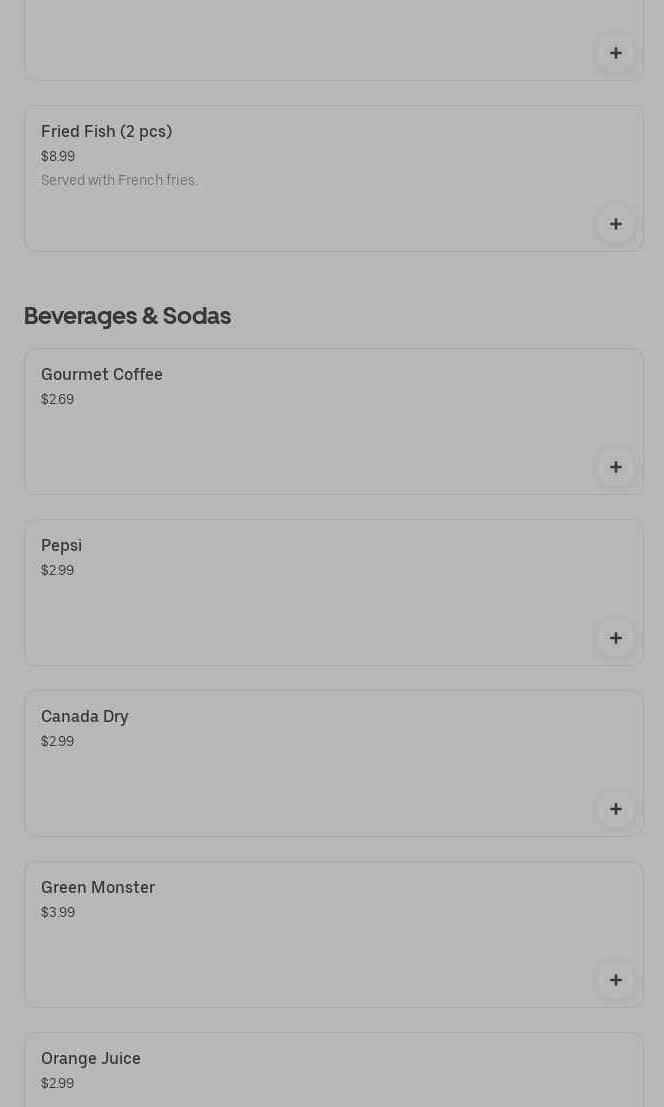Add Gourmet Coffee using plus icon
The image size is (664, 1107).
point(615,467)
